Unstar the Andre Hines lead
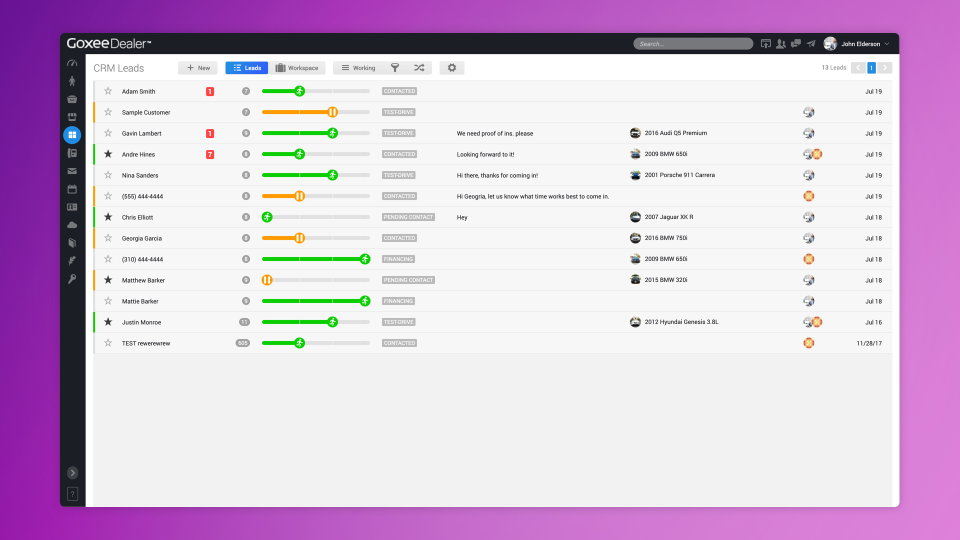The height and width of the screenshot is (540, 960). [x=108, y=154]
